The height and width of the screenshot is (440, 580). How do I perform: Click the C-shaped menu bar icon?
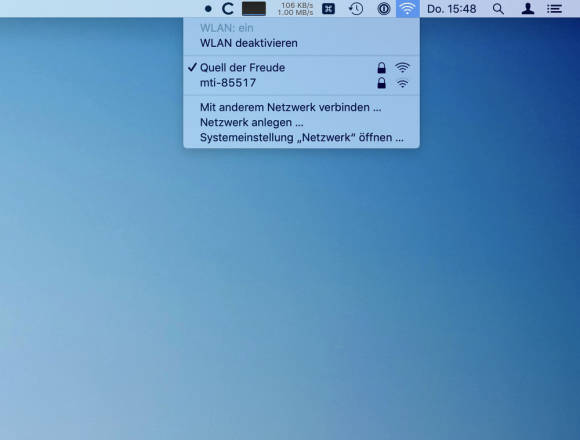coord(227,9)
